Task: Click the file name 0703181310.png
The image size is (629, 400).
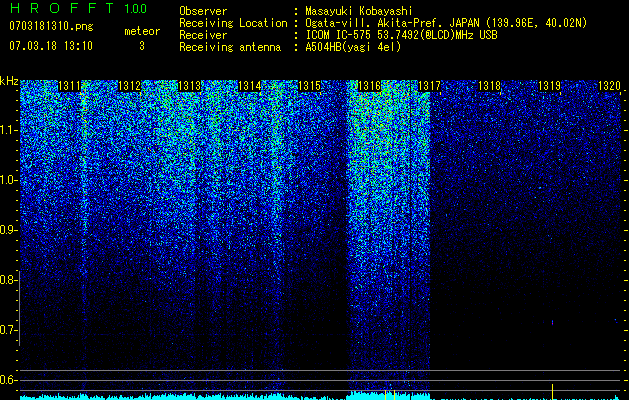Action: (x=51, y=26)
